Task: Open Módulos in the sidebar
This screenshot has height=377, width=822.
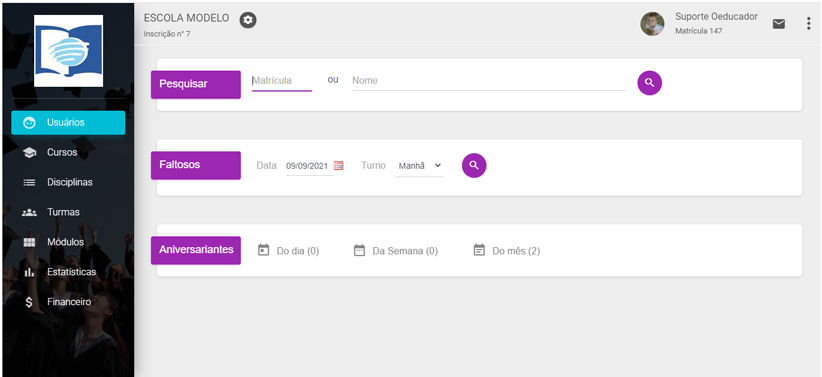Action: click(x=66, y=242)
